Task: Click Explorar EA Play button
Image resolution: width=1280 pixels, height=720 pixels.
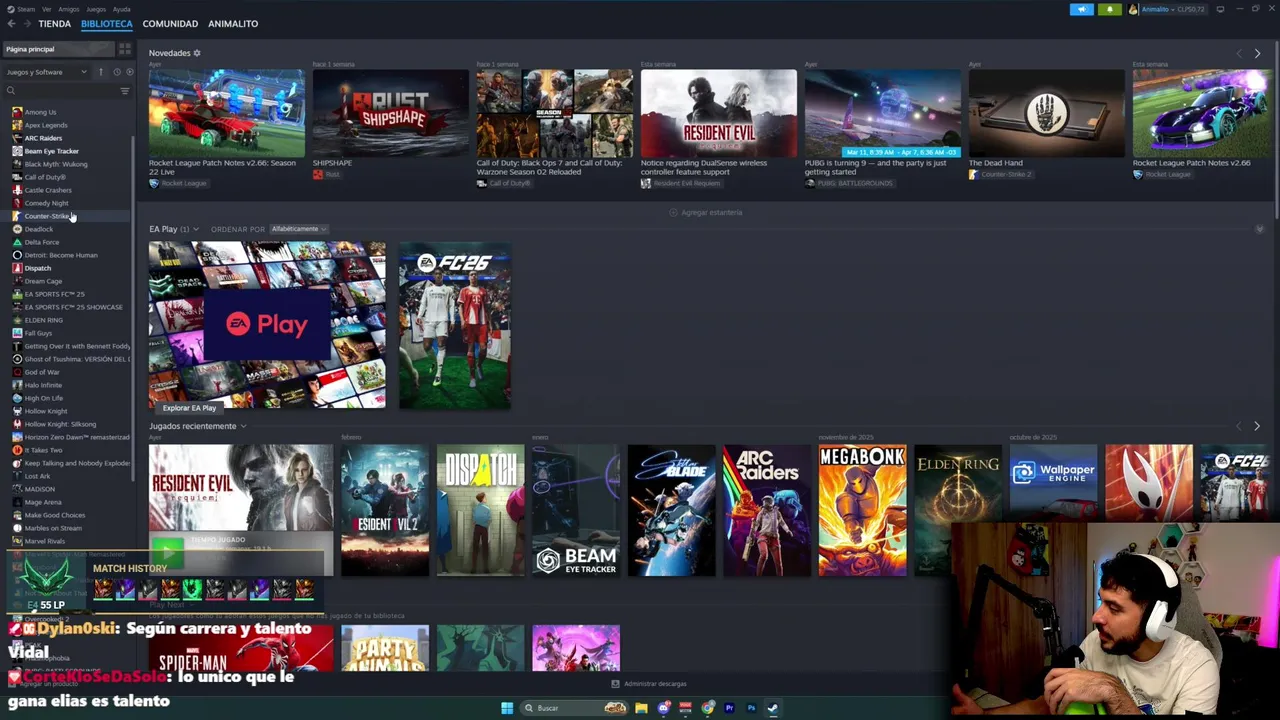Action: coord(189,408)
